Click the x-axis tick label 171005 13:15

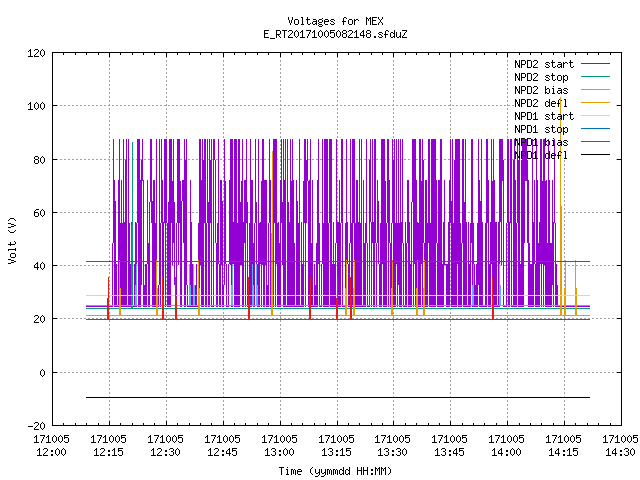[x=336, y=446]
